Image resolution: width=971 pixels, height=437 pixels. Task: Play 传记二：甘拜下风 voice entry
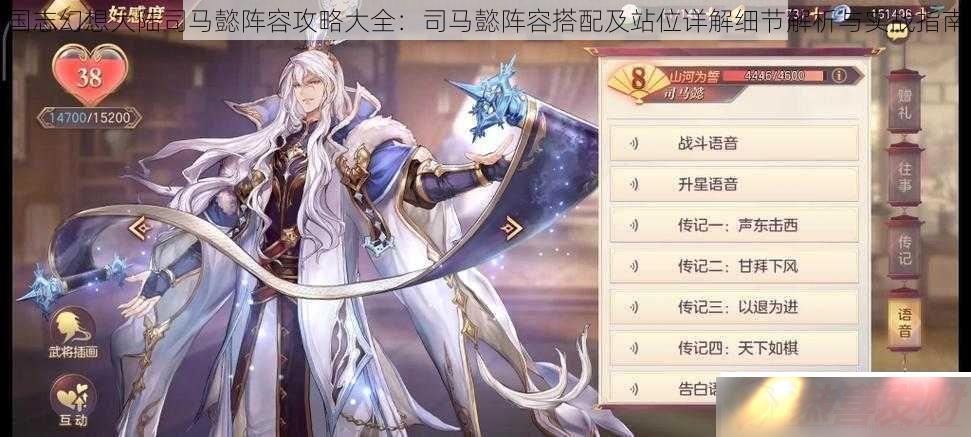click(x=734, y=267)
